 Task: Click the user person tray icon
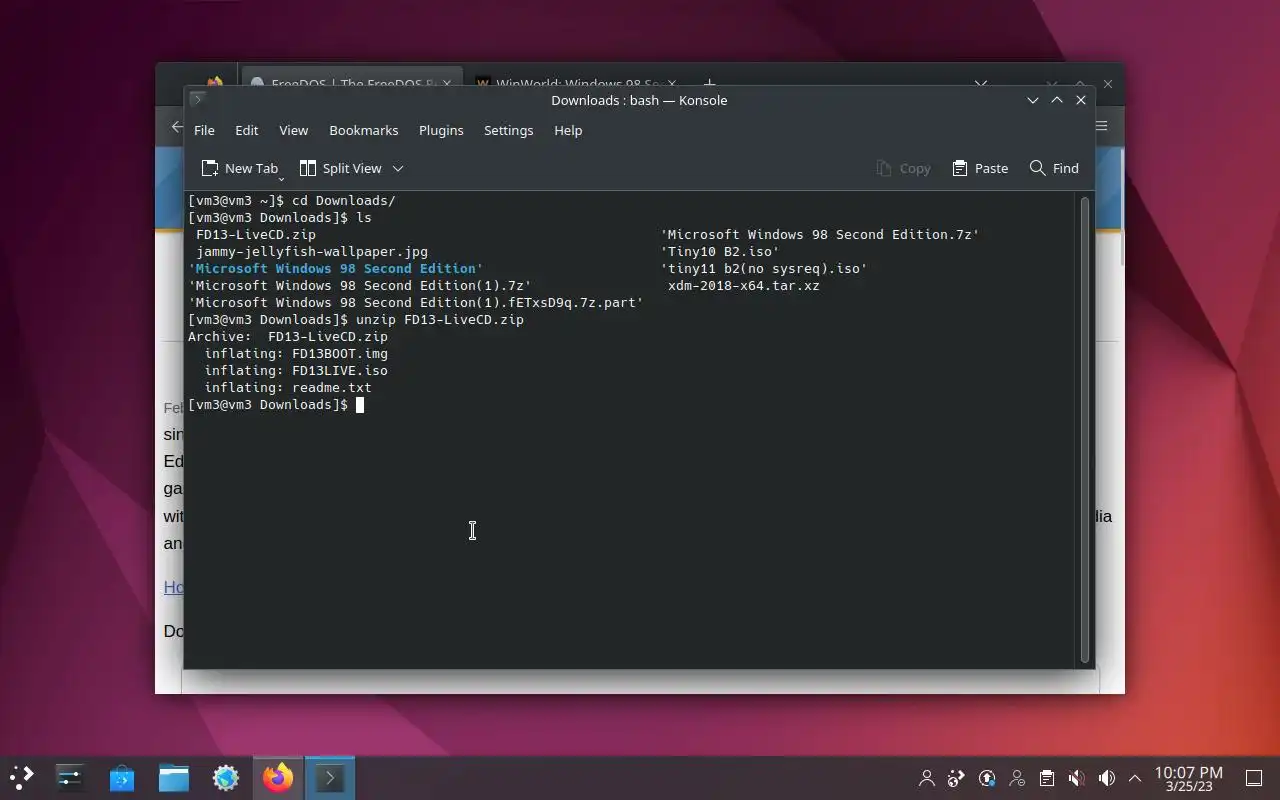927,778
